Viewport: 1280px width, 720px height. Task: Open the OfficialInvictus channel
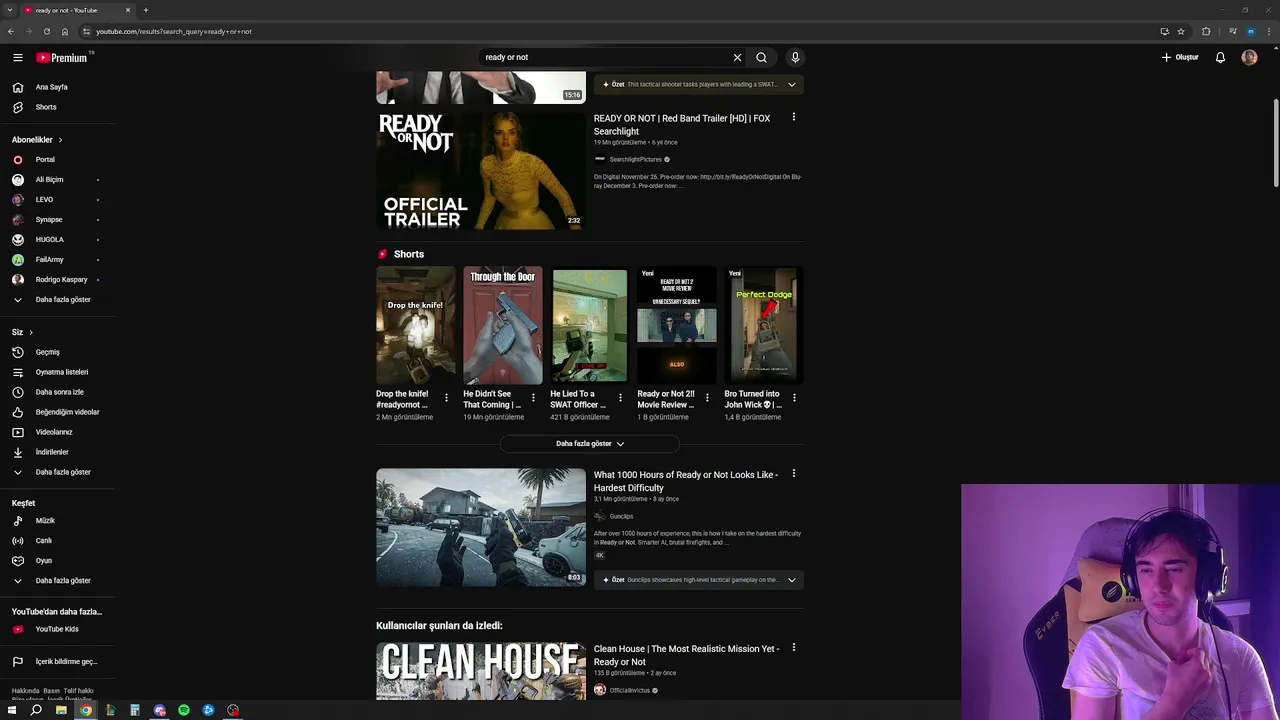[x=630, y=690]
